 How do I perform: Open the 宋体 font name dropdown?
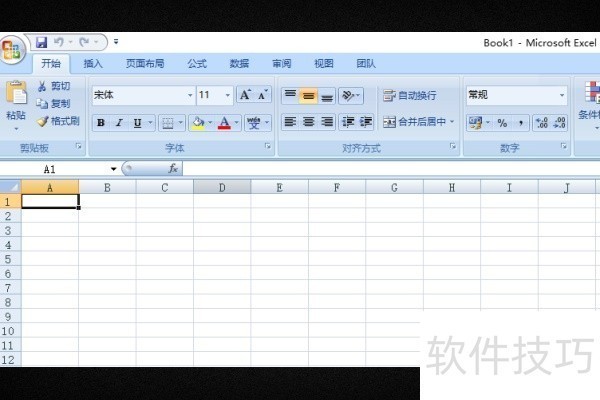[x=190, y=95]
